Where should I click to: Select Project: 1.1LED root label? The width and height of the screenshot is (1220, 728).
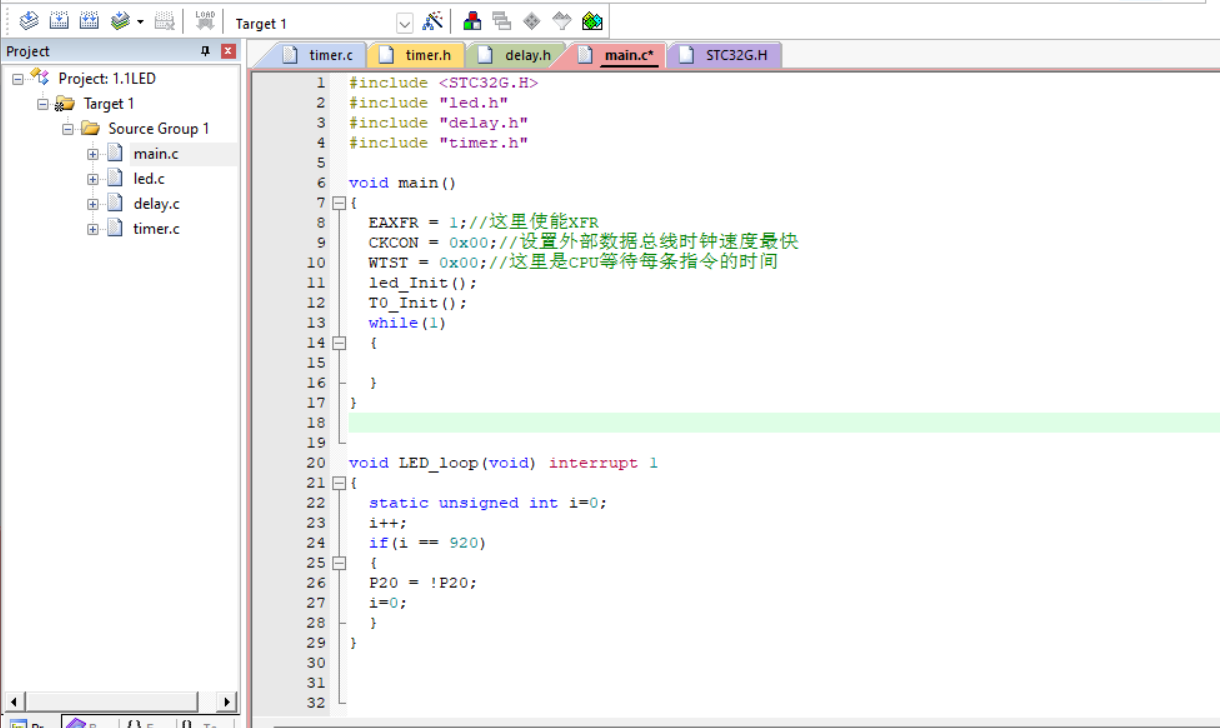pos(107,78)
